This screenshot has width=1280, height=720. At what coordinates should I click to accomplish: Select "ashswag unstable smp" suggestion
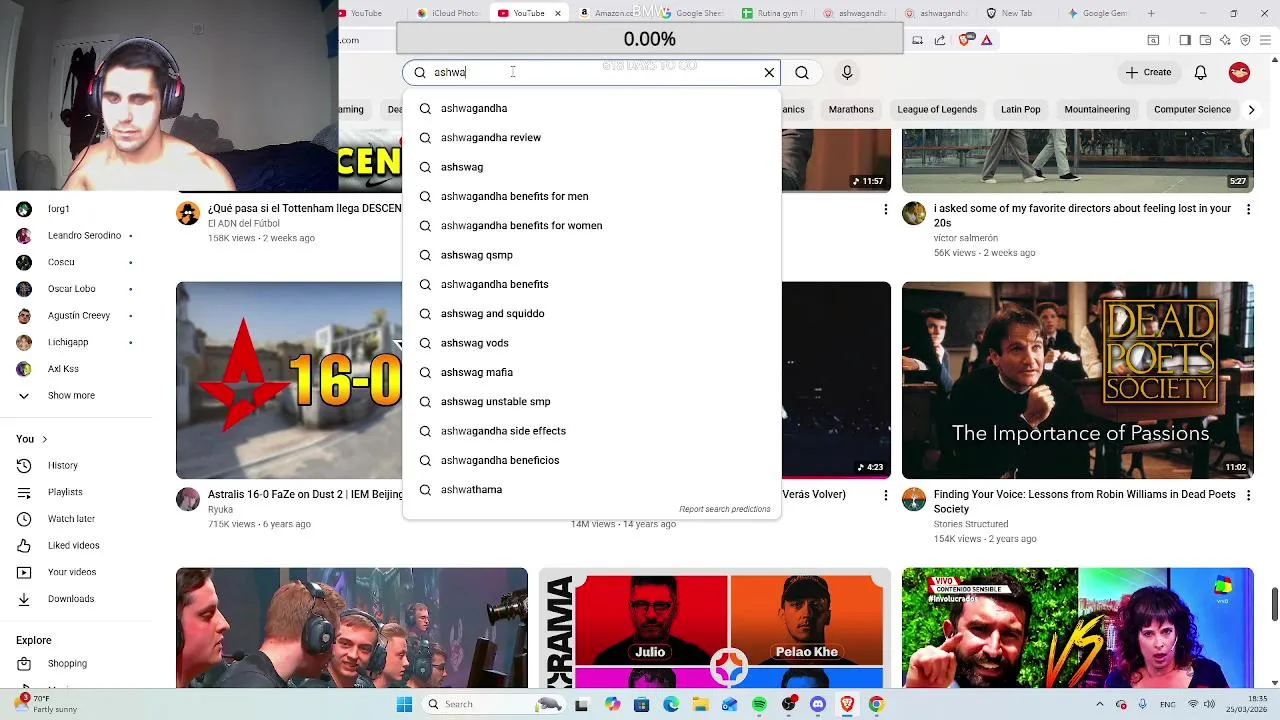click(591, 401)
